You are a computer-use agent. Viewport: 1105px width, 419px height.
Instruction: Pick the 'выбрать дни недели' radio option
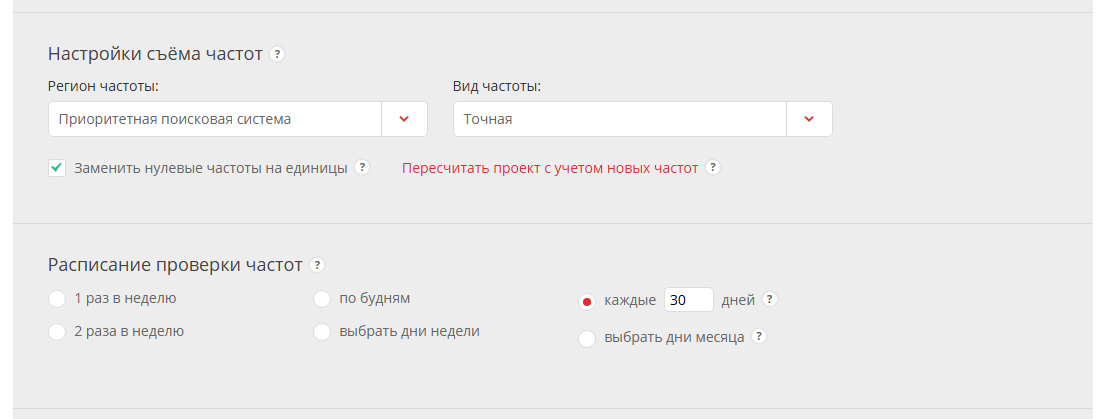pos(322,332)
